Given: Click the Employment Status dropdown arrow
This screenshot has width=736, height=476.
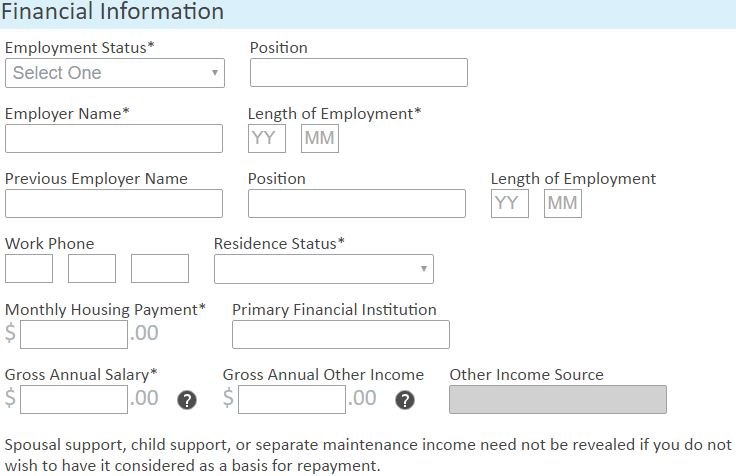Looking at the screenshot, I should tap(215, 73).
